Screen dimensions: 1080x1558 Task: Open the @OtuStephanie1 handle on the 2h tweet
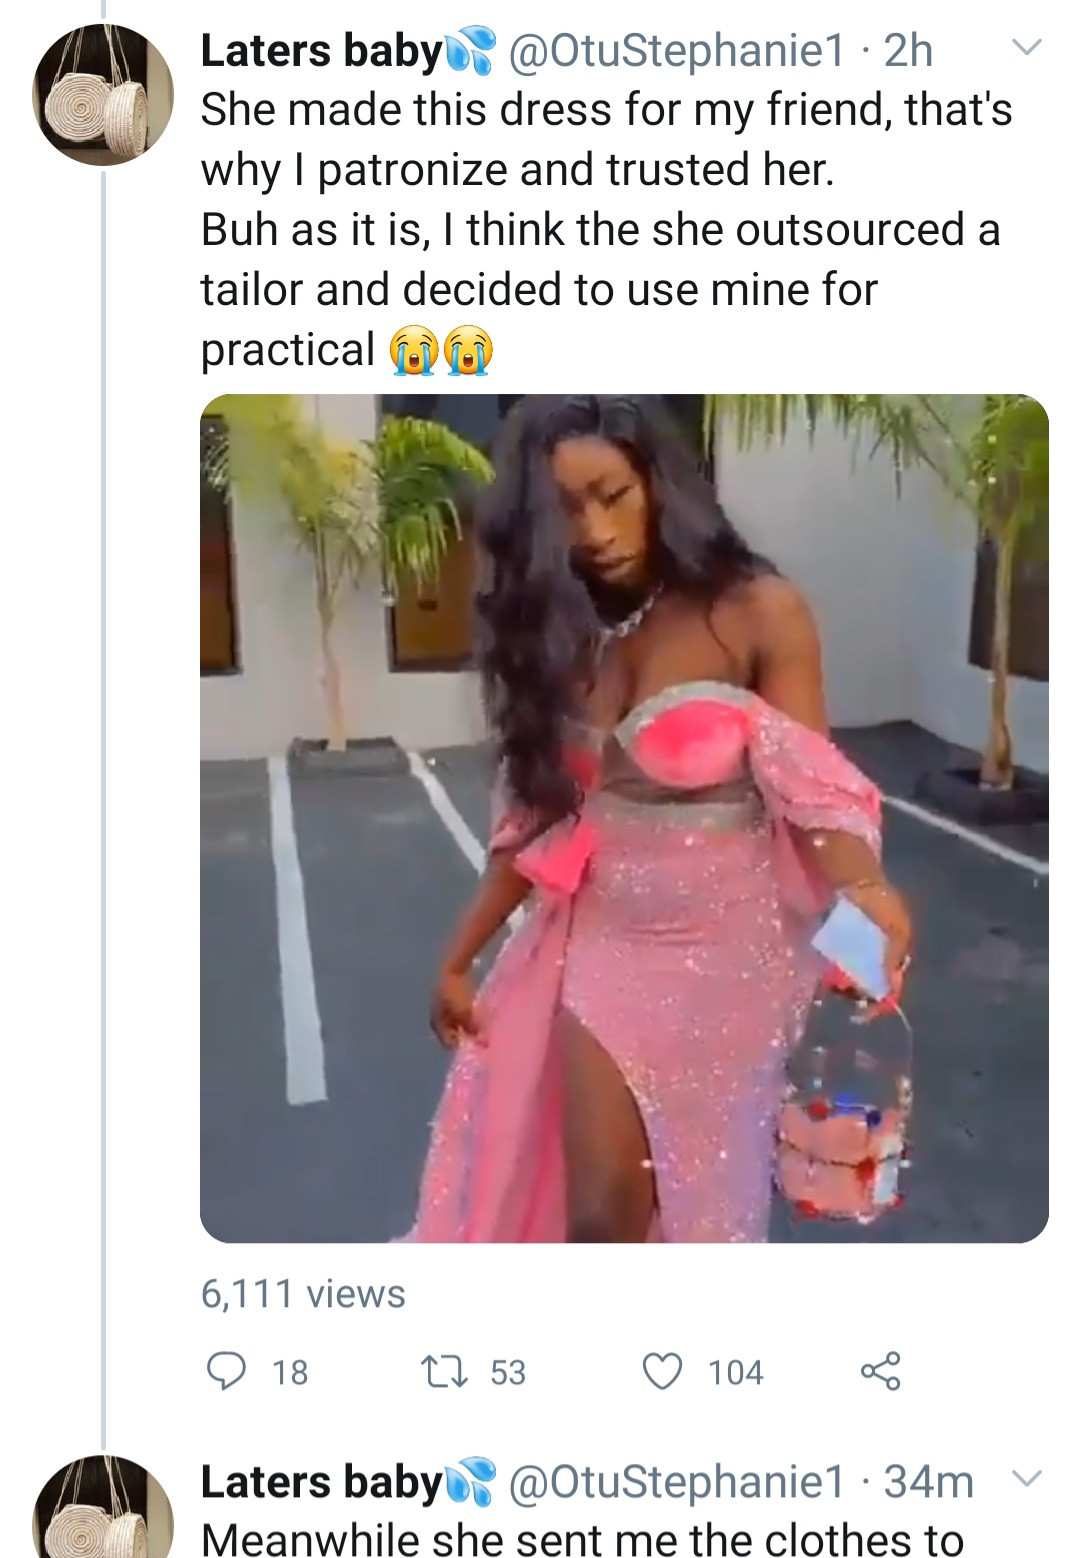pos(677,51)
